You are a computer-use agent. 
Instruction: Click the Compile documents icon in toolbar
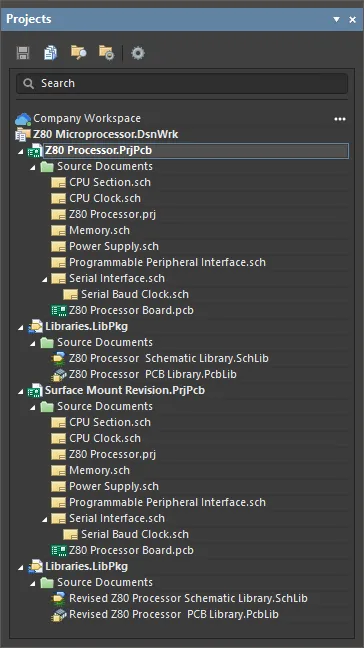50,53
